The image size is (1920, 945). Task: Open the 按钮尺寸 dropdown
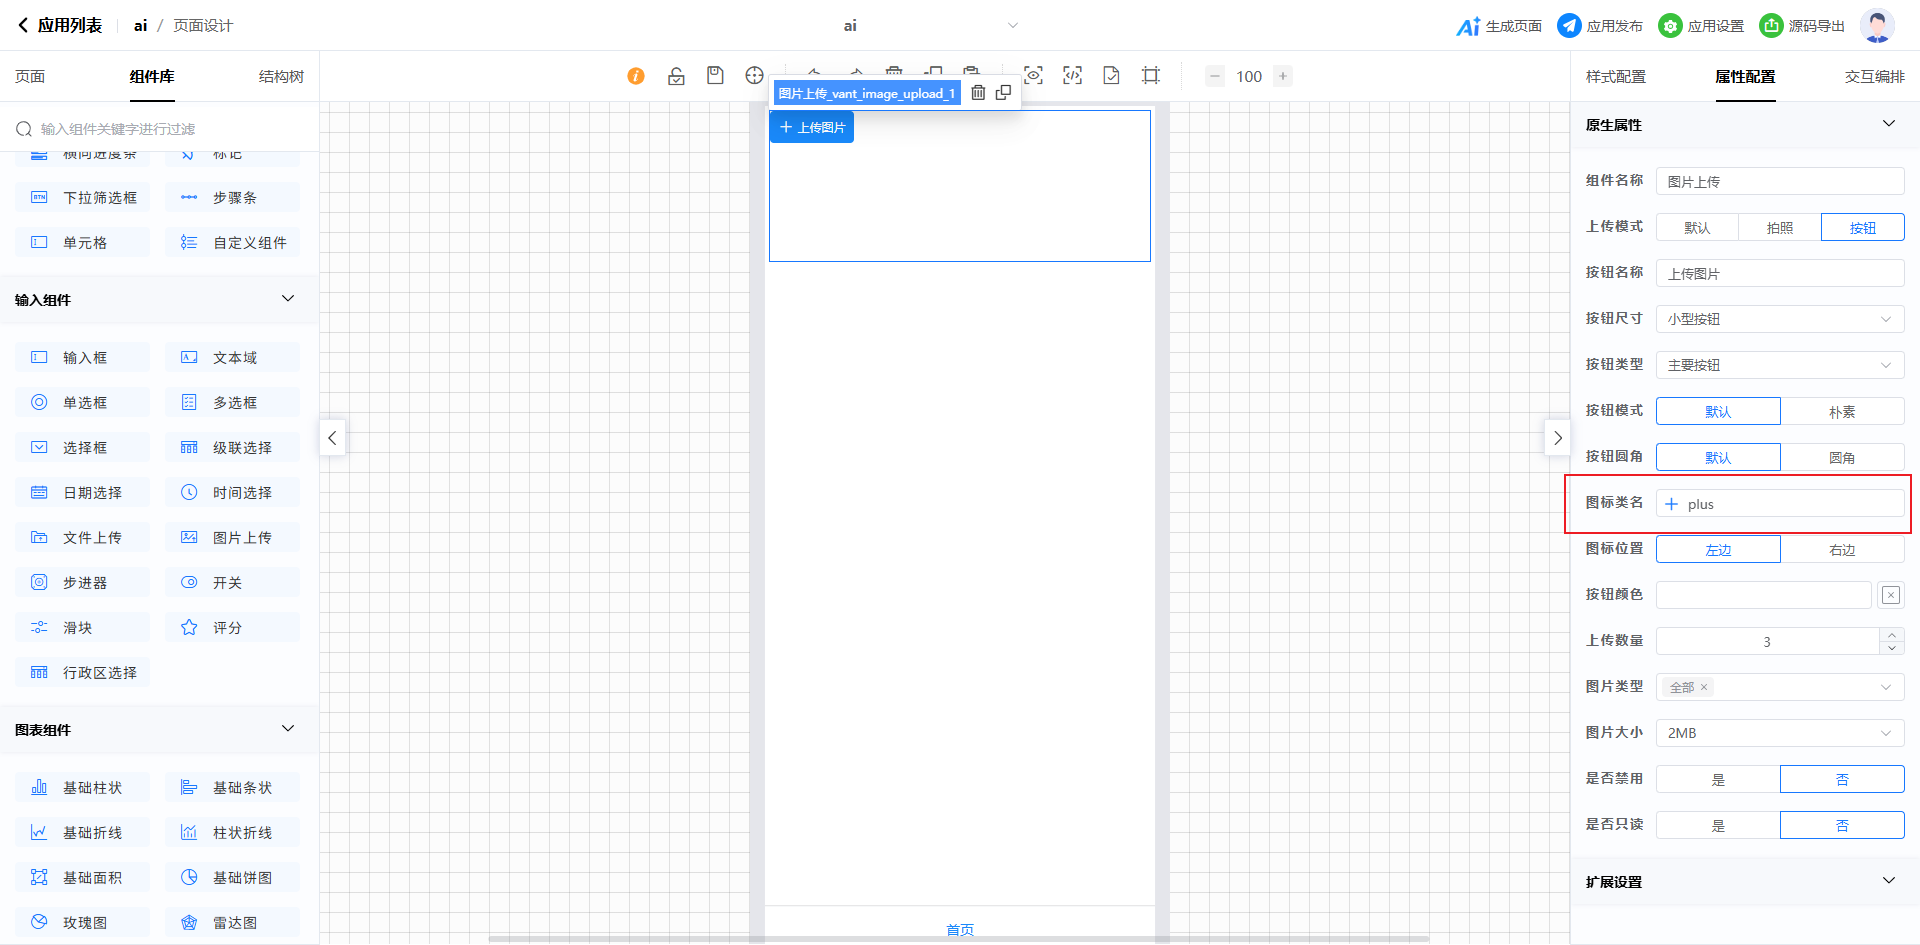pos(1779,320)
